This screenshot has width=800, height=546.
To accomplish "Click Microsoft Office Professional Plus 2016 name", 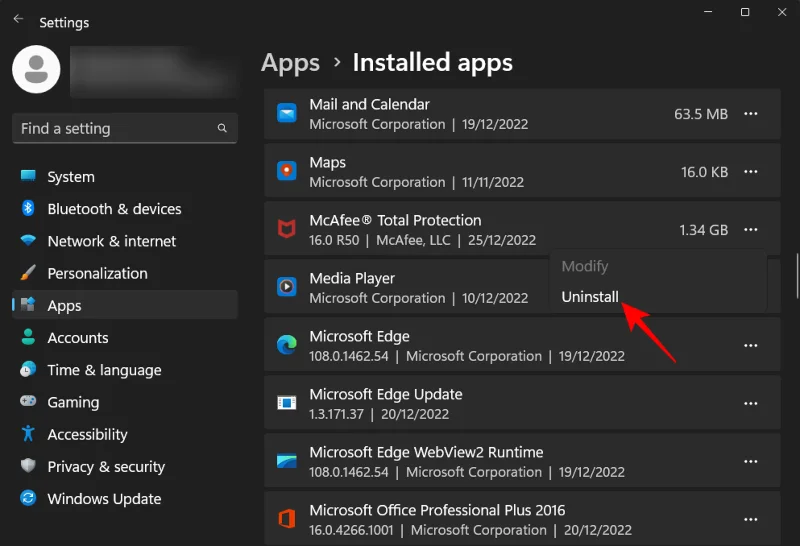I will pyautogui.click(x=437, y=510).
